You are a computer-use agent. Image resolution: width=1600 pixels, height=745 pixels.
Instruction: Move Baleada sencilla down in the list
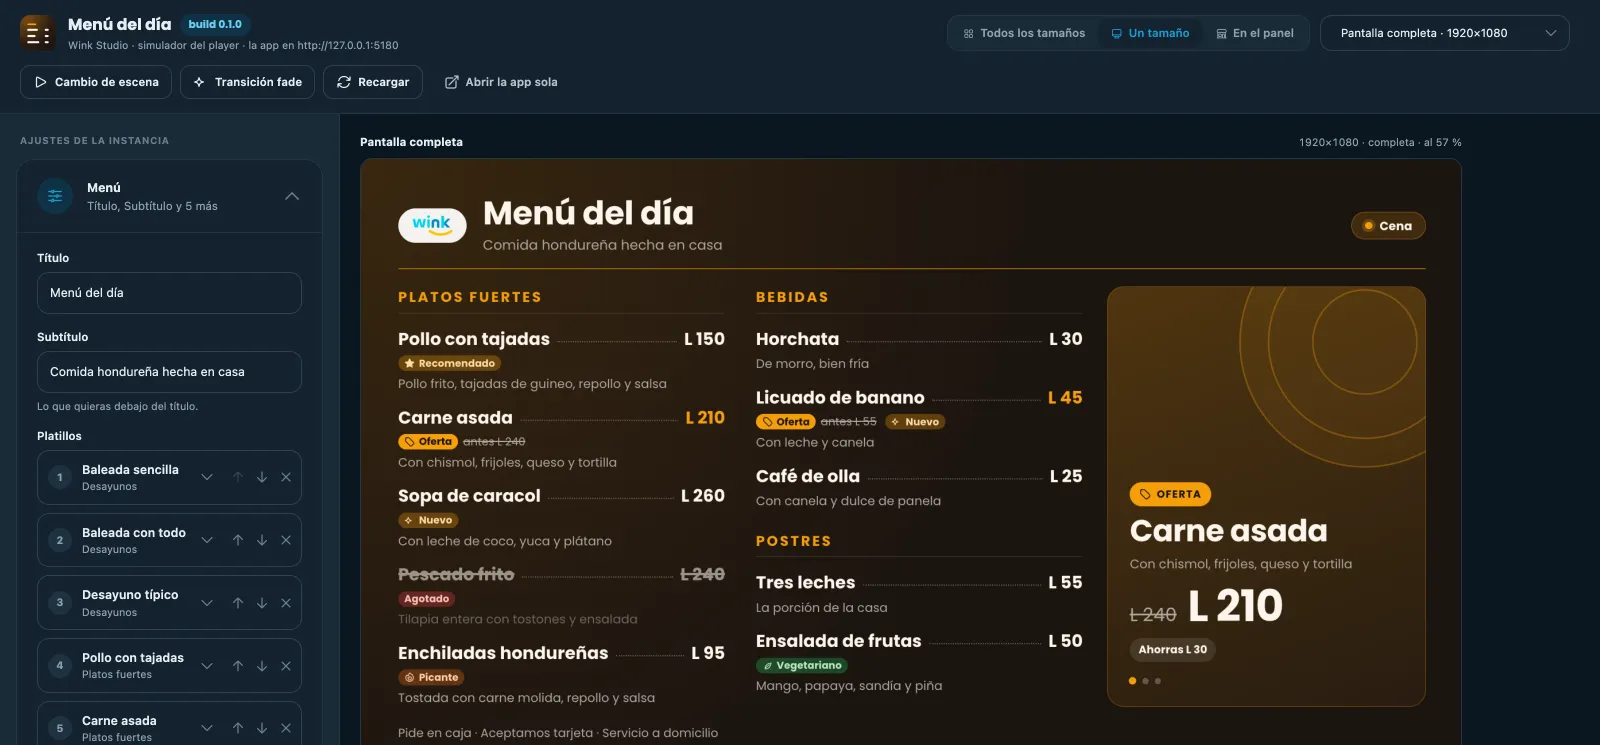pyautogui.click(x=262, y=478)
